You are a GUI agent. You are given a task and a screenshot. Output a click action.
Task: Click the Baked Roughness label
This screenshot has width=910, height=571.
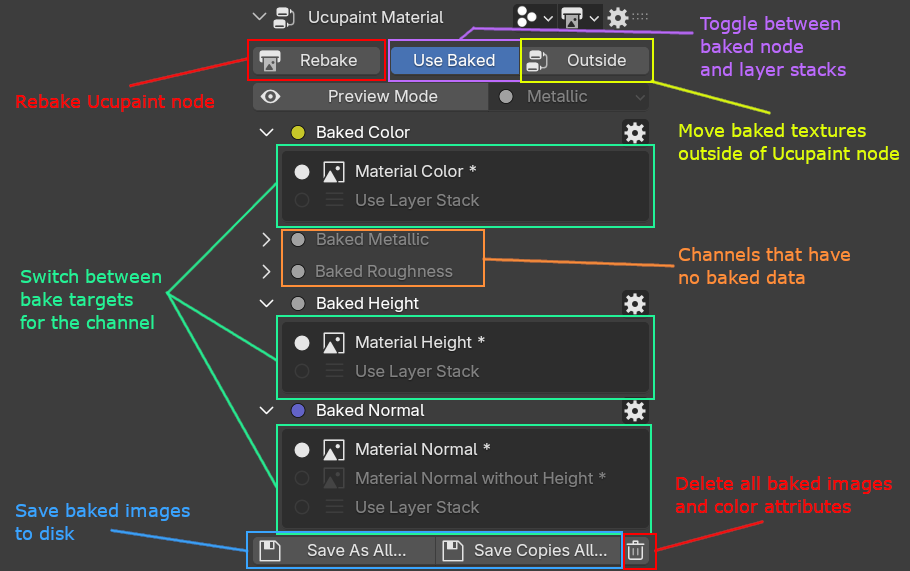[x=384, y=271]
